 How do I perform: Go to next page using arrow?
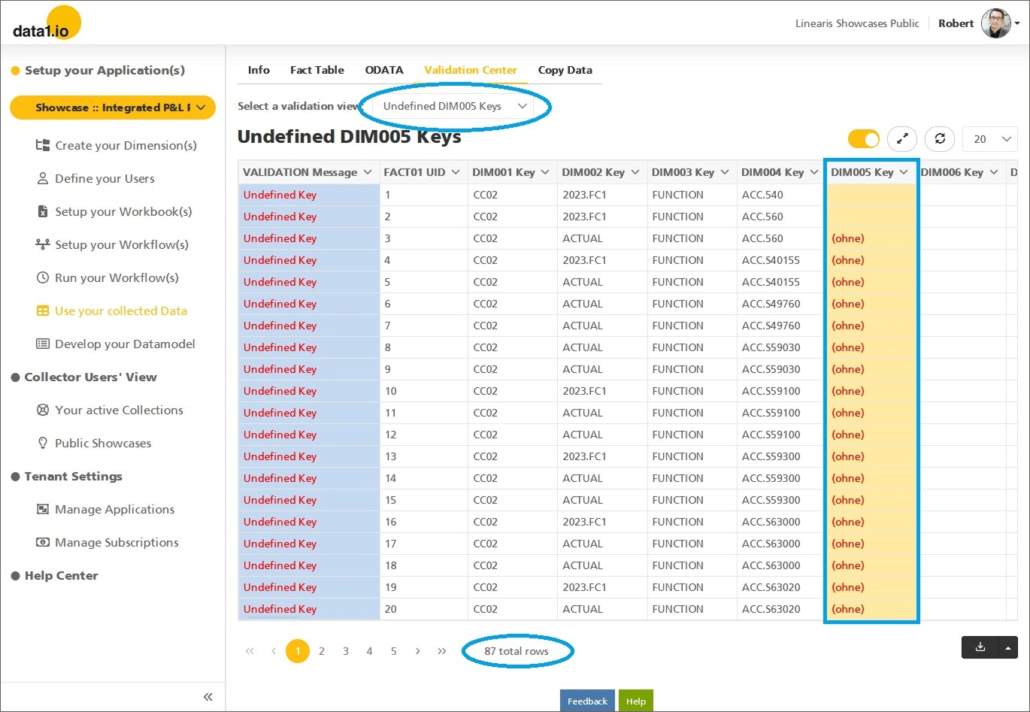coord(418,651)
